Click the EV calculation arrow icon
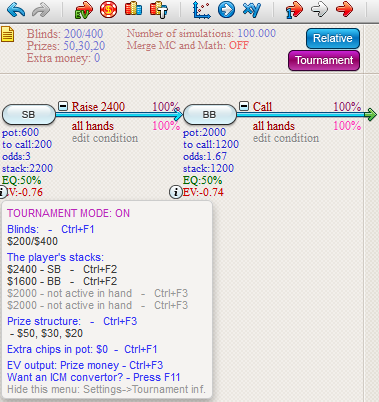The width and height of the screenshot is (379, 402). pyautogui.click(x=84, y=10)
